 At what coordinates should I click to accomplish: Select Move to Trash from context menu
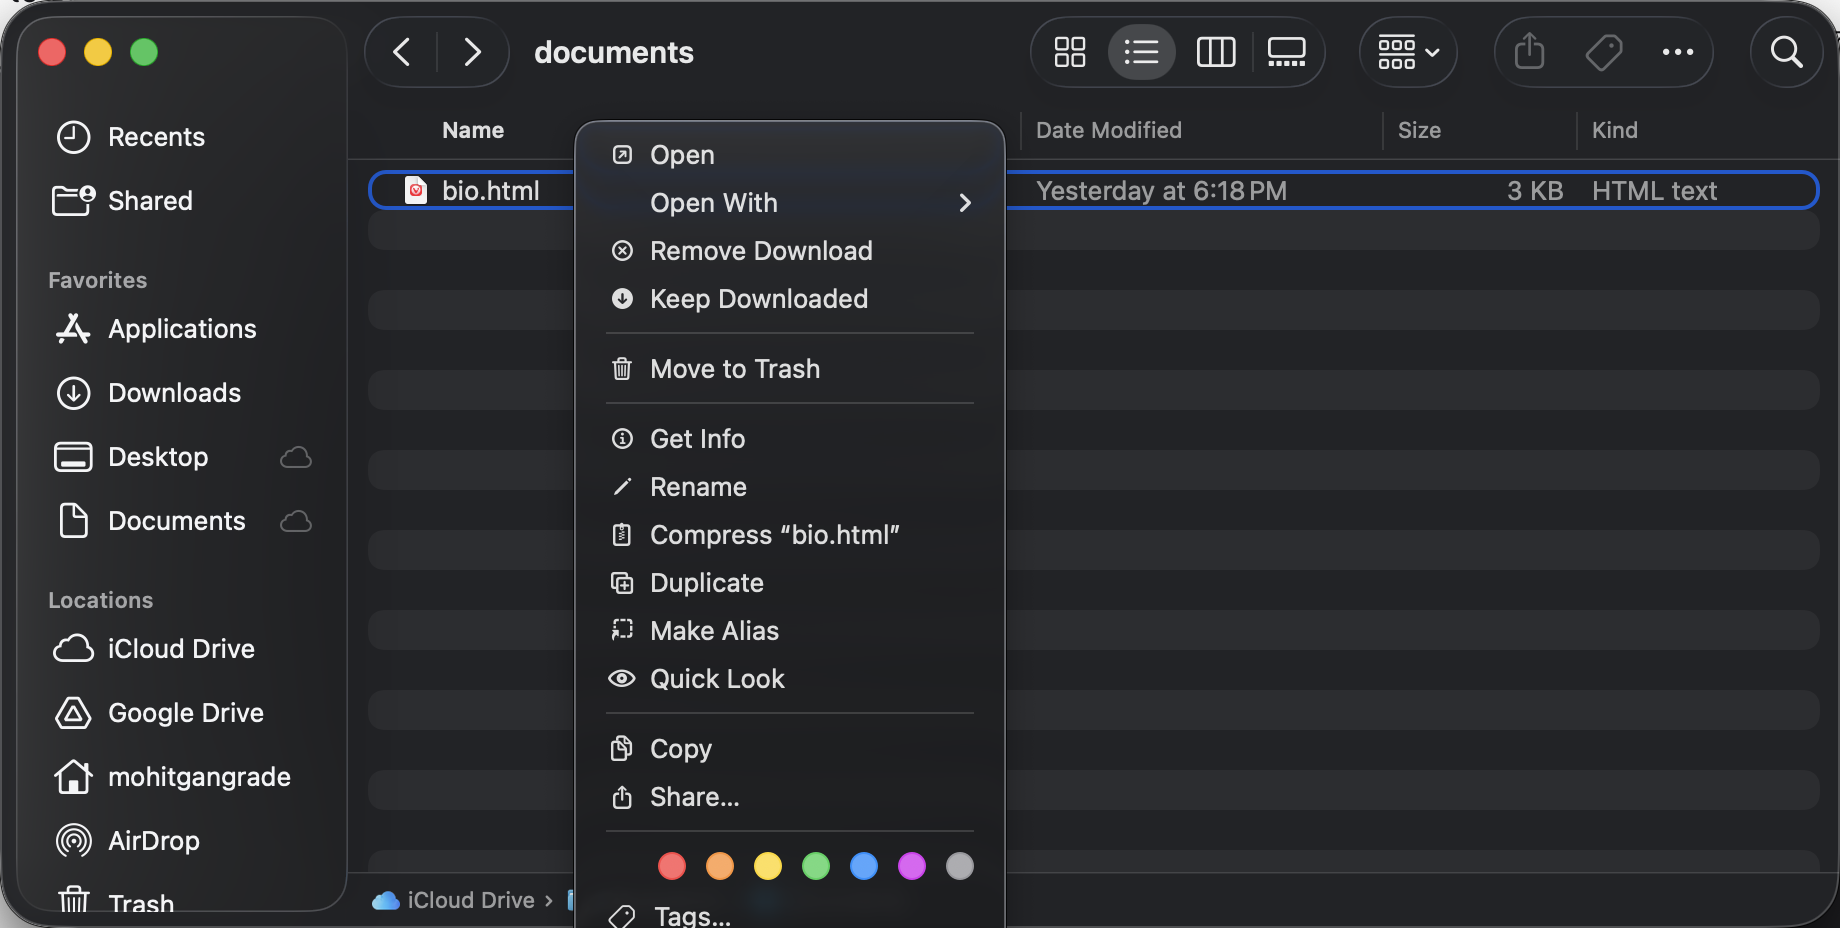[x=735, y=369]
